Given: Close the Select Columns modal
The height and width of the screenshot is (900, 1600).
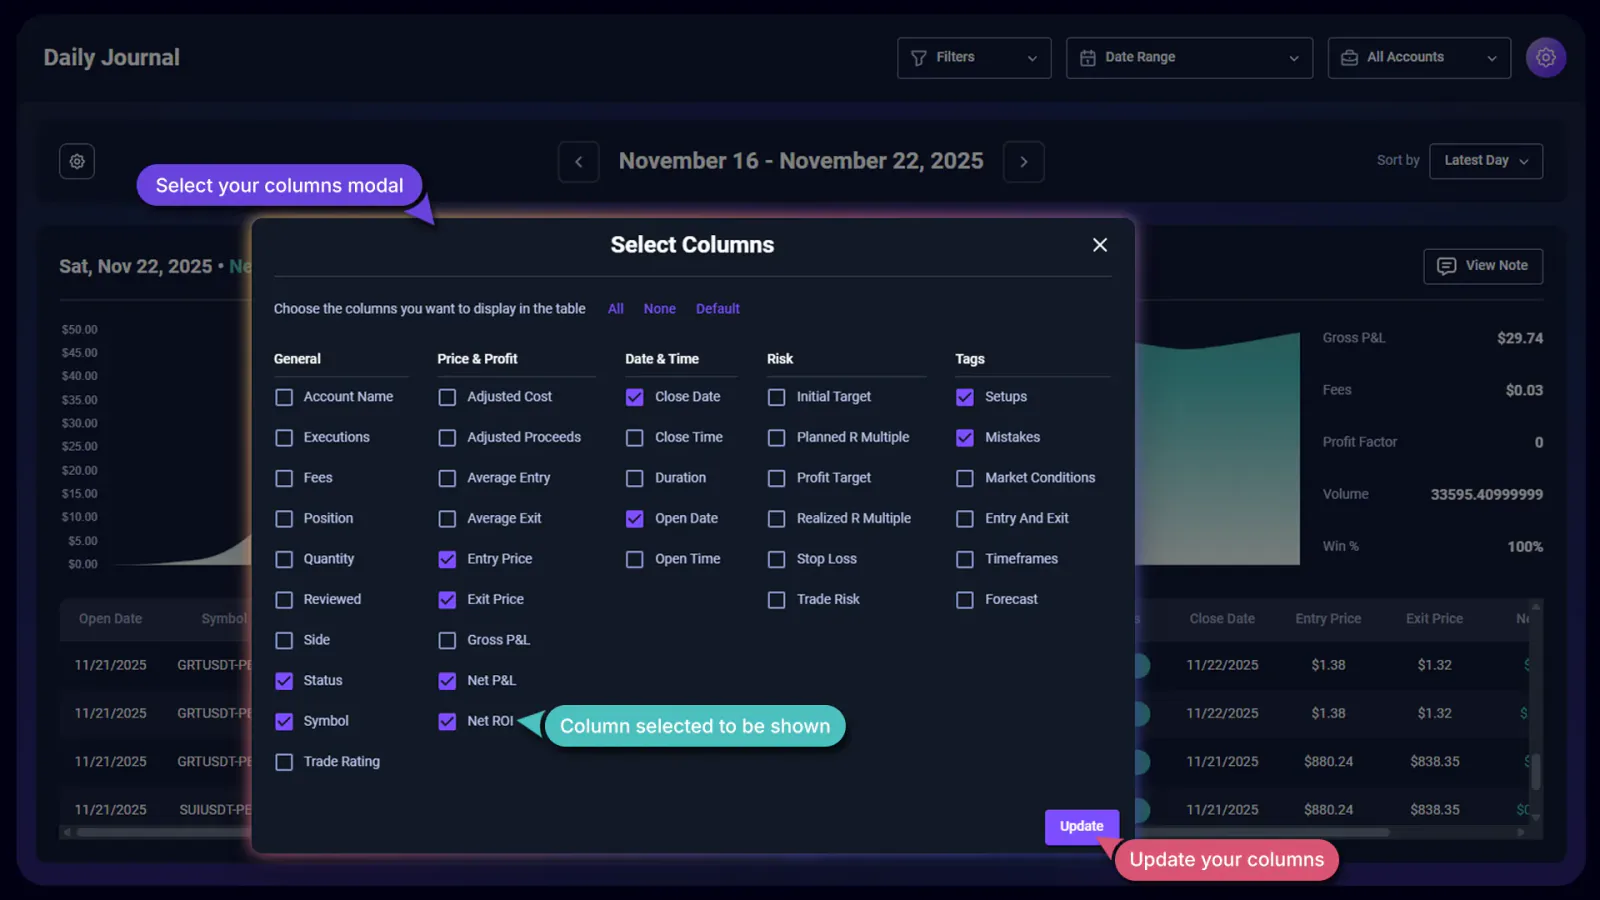Looking at the screenshot, I should point(1099,244).
